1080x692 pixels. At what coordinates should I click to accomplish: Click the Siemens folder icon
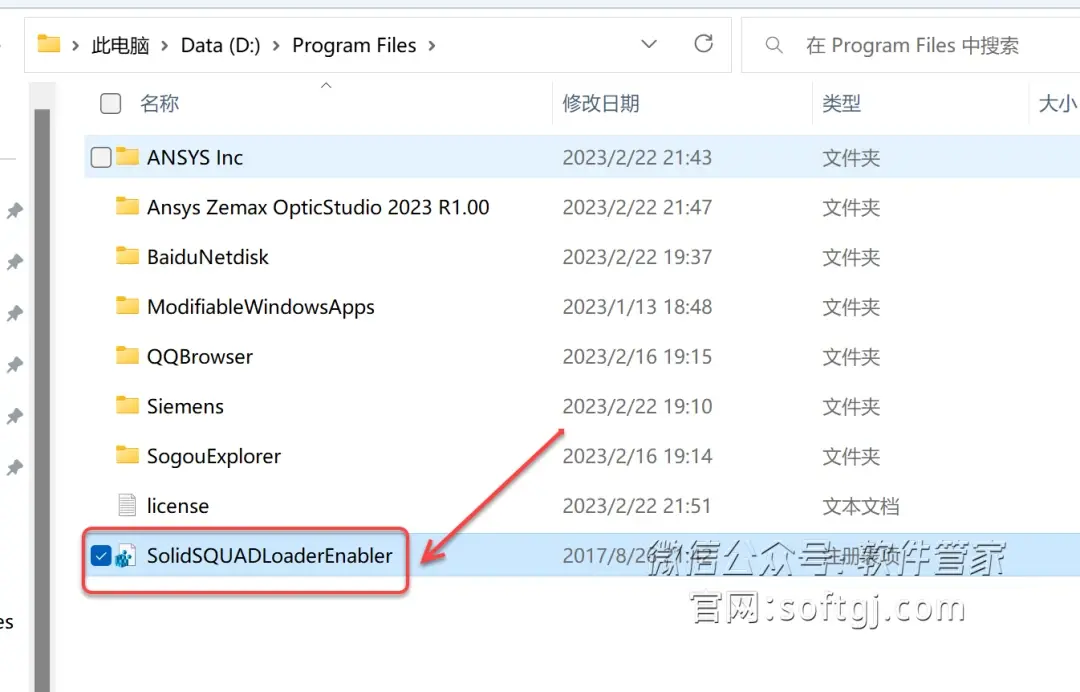127,406
